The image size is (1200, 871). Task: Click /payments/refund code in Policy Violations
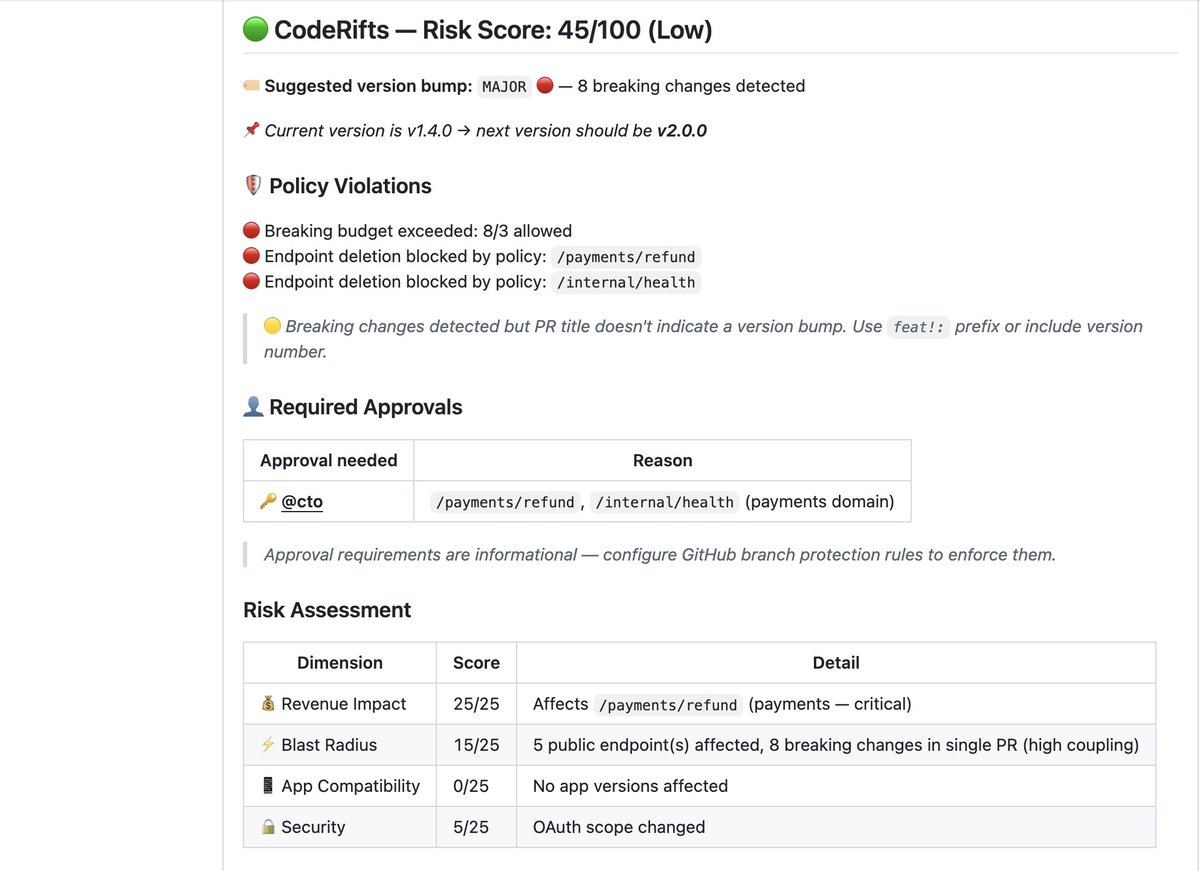point(626,257)
